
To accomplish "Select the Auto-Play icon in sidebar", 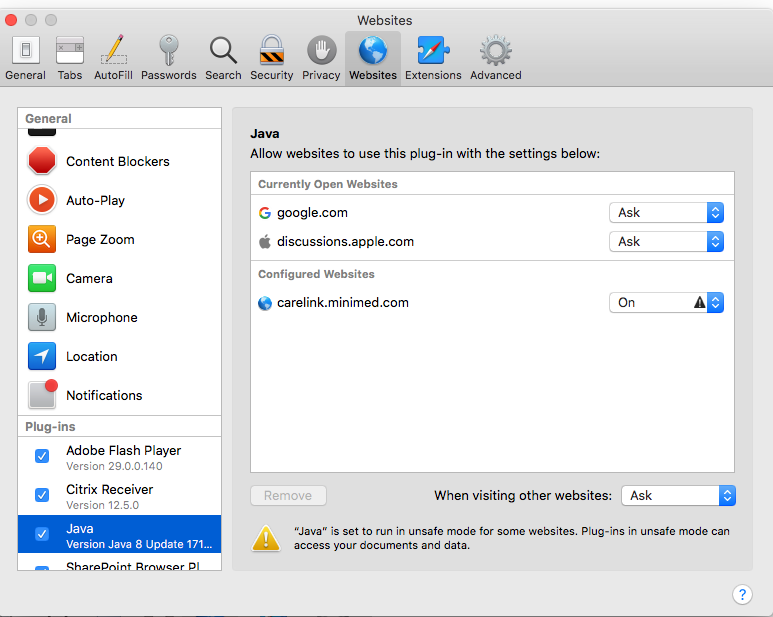I will (x=42, y=200).
